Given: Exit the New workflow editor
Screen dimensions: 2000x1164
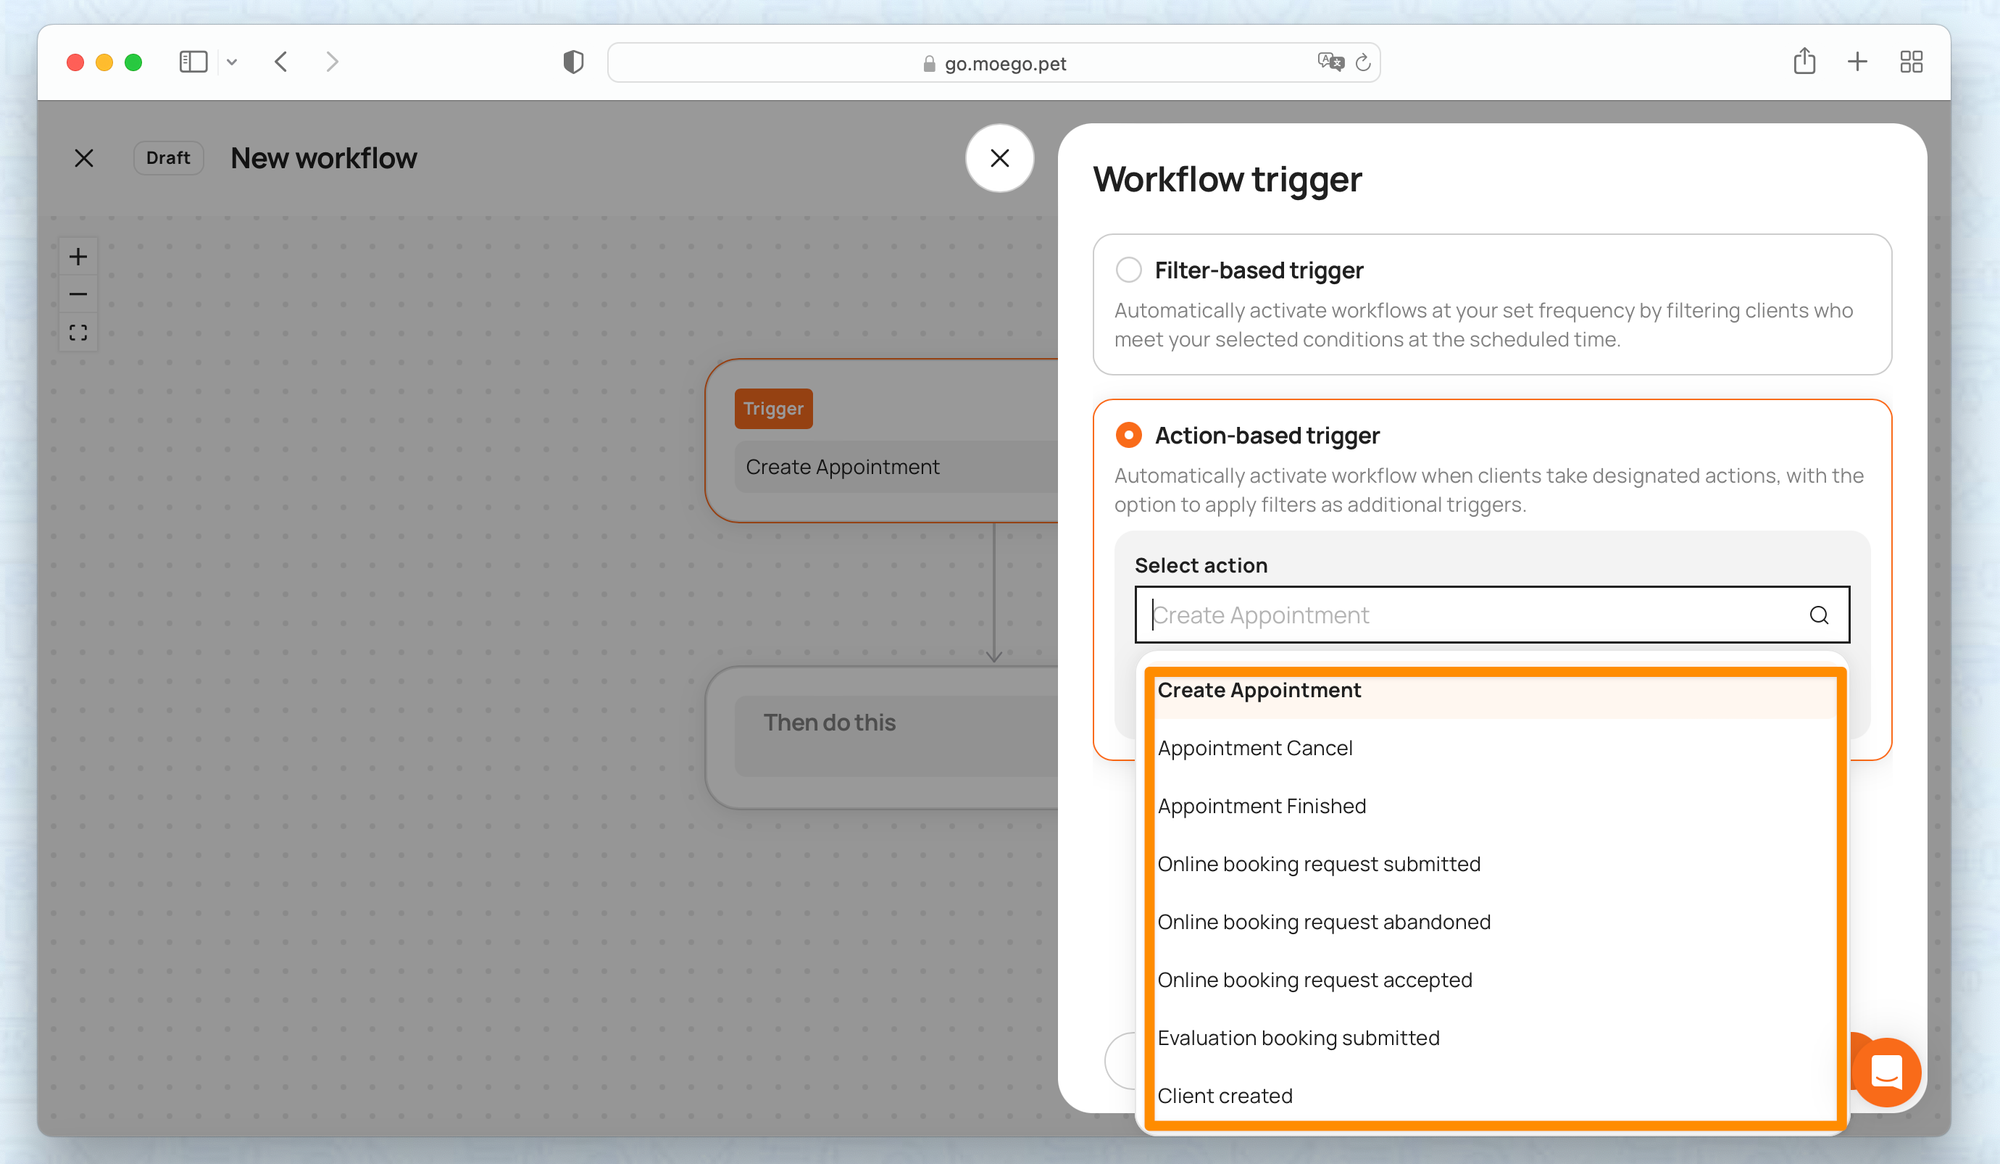Looking at the screenshot, I should (x=84, y=158).
